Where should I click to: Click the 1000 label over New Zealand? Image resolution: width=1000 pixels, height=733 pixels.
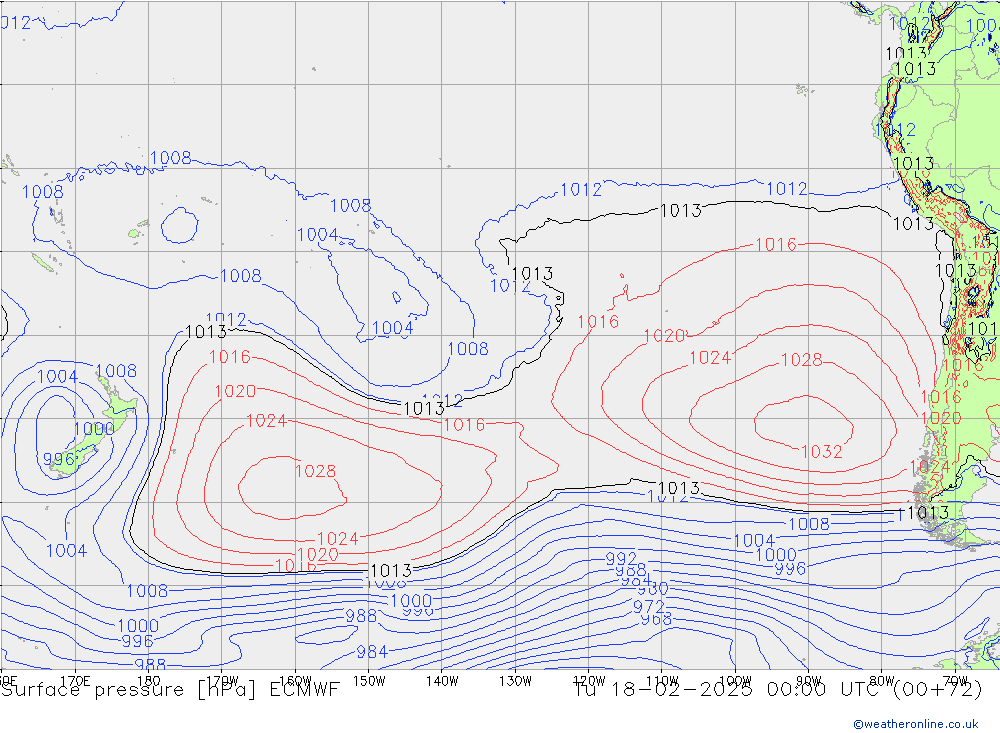click(94, 429)
